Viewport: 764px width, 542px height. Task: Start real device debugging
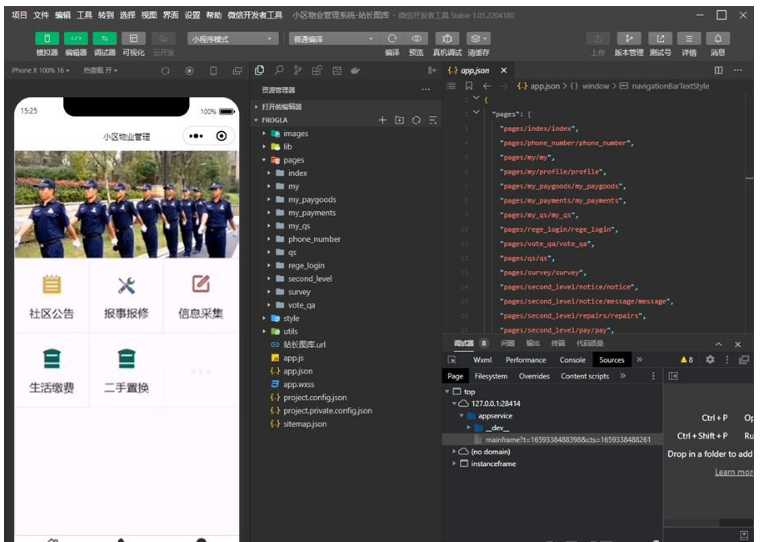click(447, 39)
